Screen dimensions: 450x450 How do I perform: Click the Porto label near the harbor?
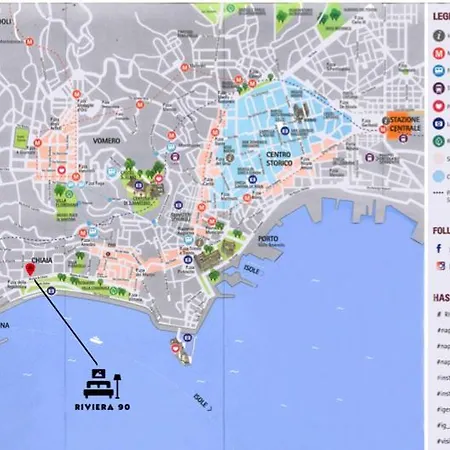(268, 239)
